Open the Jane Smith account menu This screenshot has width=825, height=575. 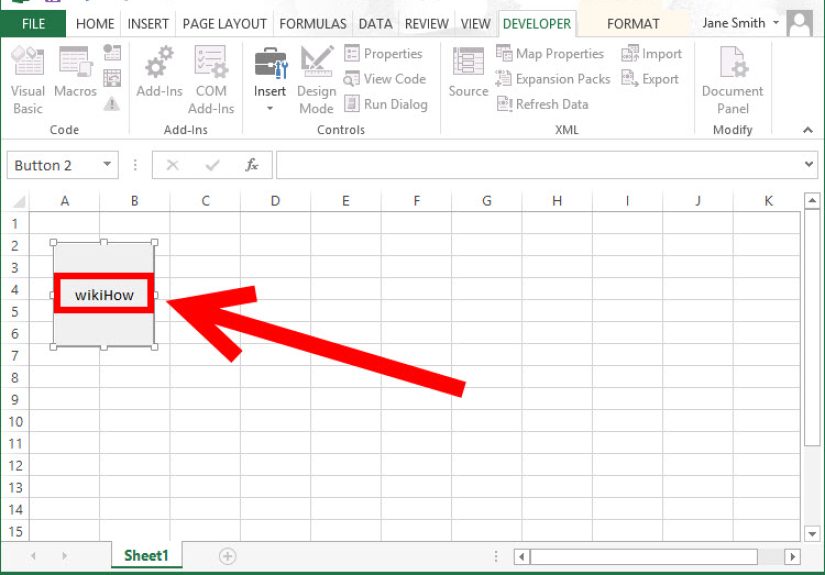point(740,23)
